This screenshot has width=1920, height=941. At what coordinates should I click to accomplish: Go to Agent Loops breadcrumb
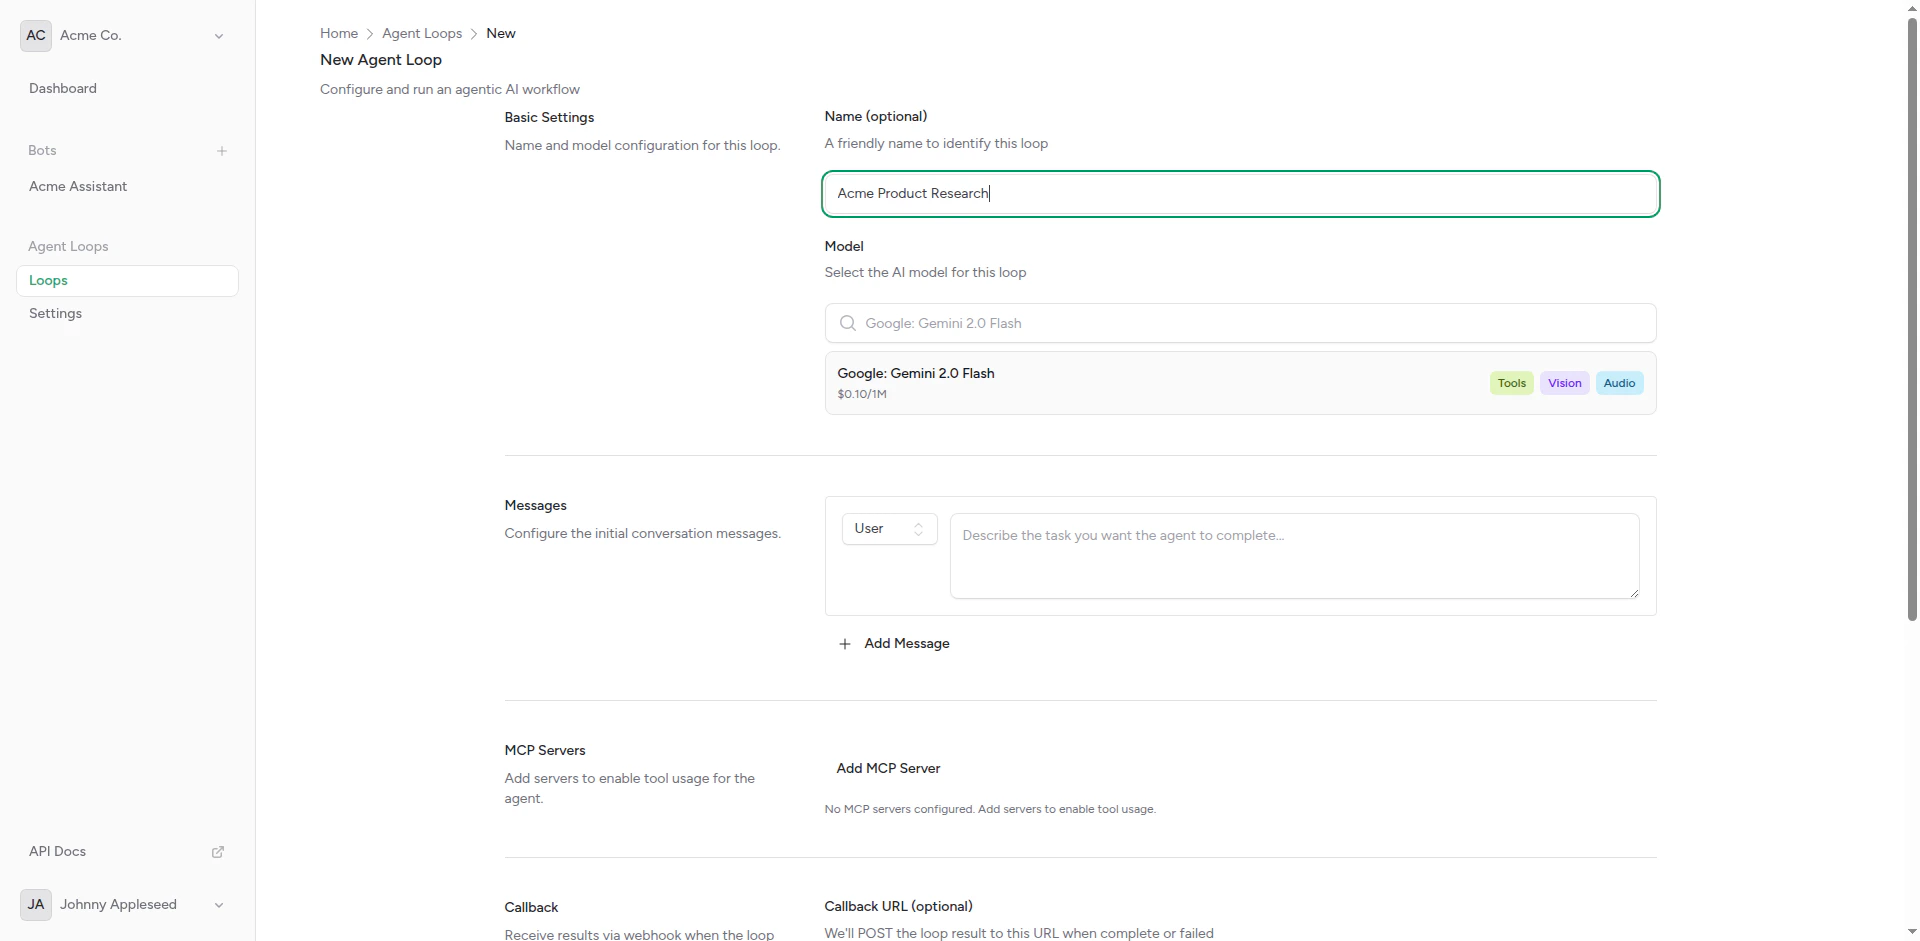[x=422, y=33]
